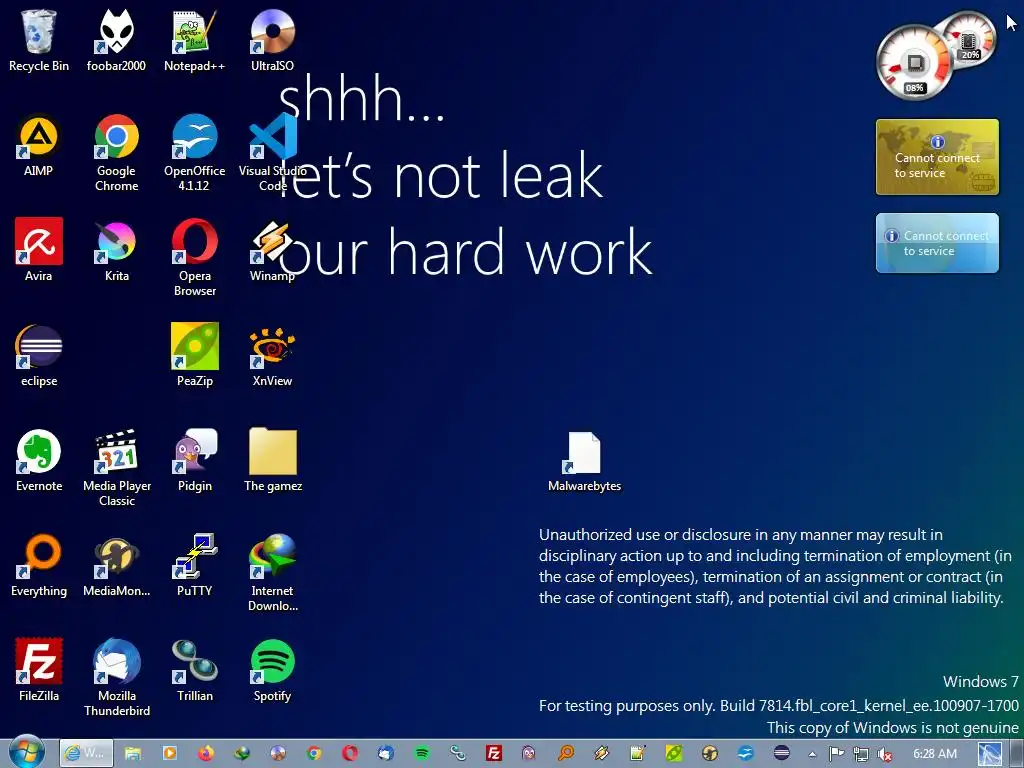Open FileZilla desktop shortcut
This screenshot has width=1024, height=768.
39,670
